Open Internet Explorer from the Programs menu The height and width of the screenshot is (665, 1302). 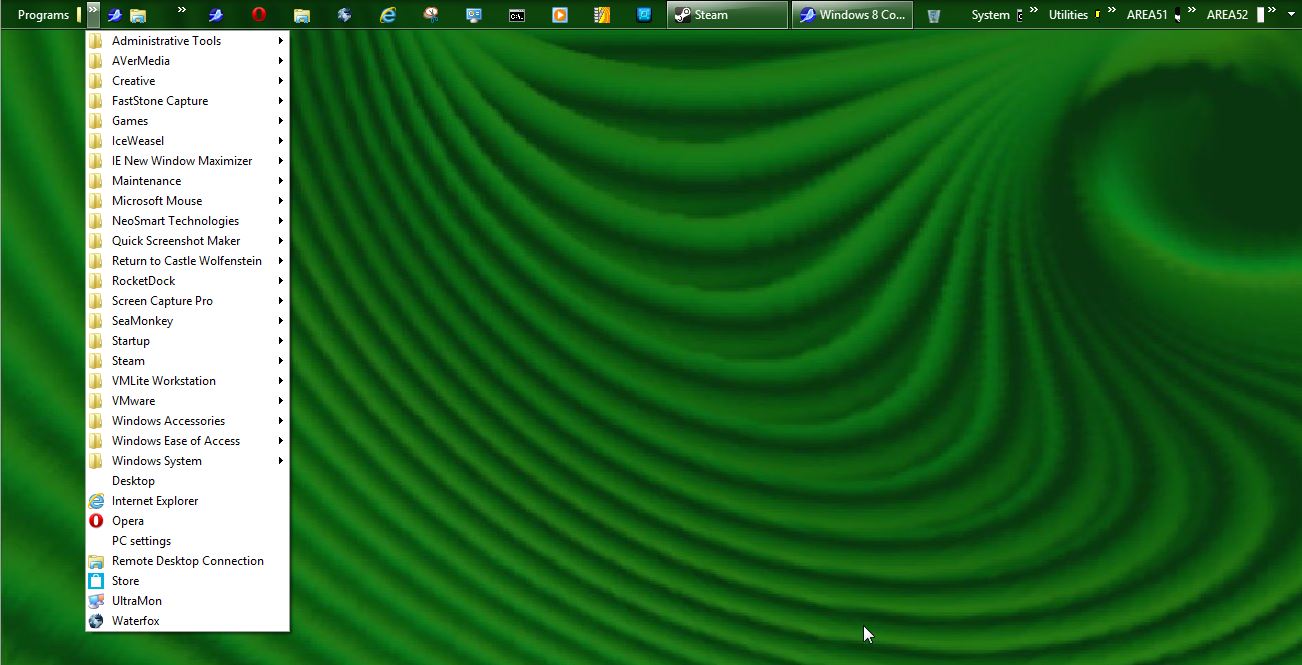click(188, 501)
